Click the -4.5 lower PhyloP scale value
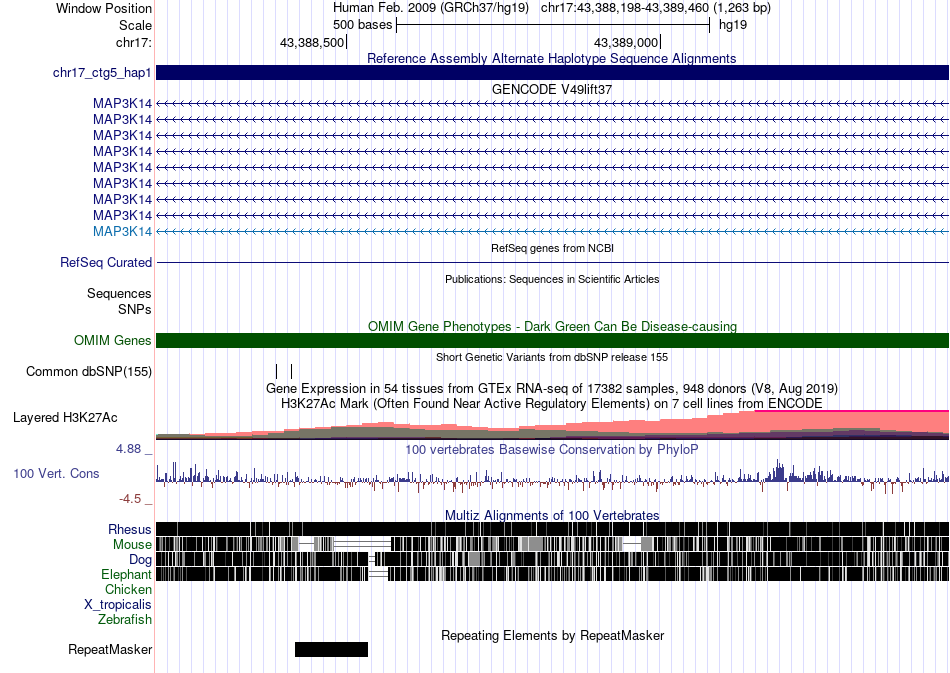 pos(130,499)
